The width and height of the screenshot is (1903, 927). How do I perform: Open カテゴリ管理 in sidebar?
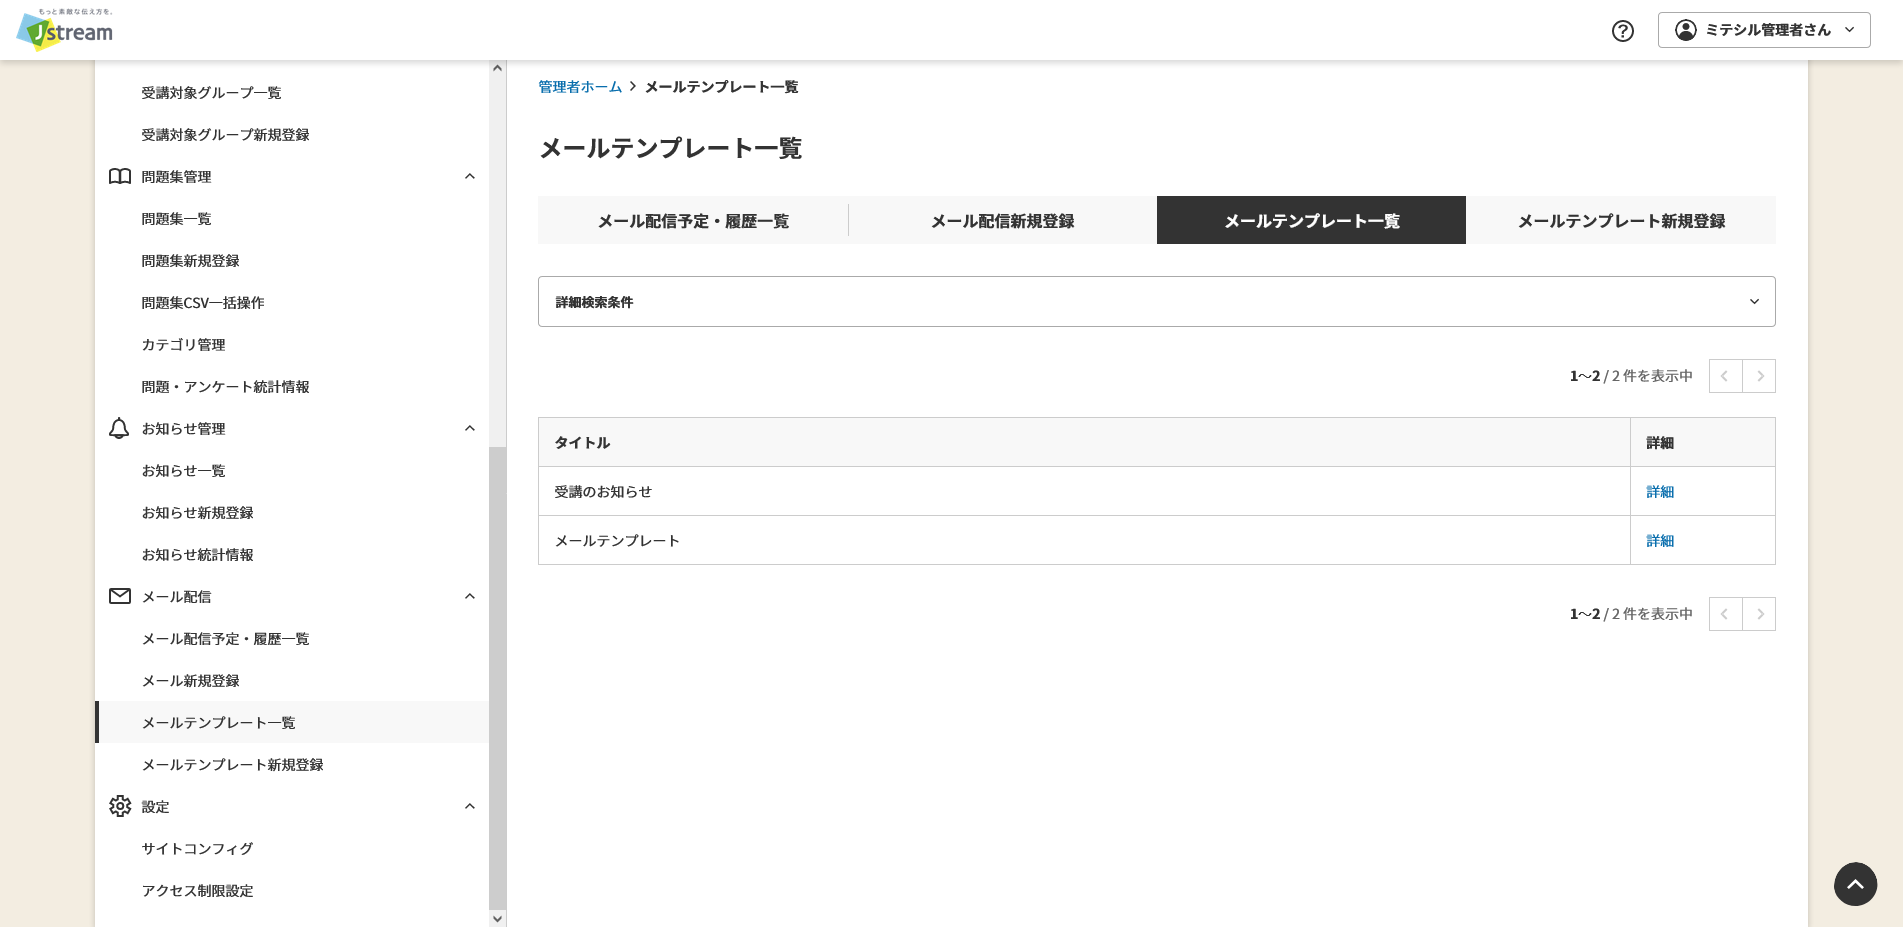(183, 345)
